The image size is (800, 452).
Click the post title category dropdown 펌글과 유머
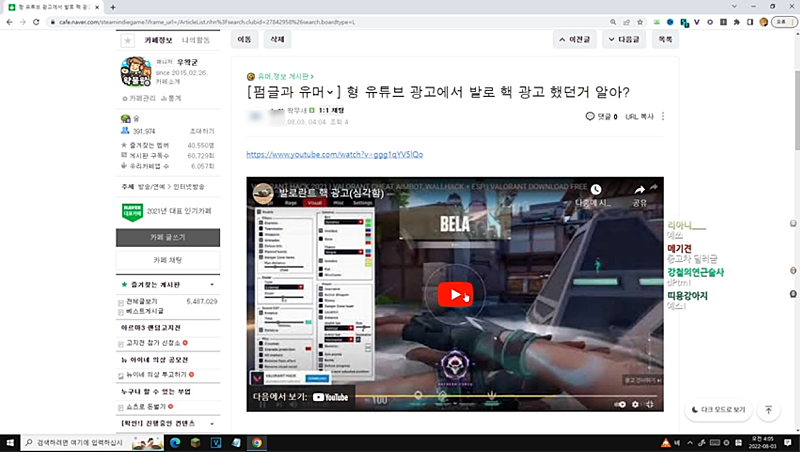[x=292, y=92]
